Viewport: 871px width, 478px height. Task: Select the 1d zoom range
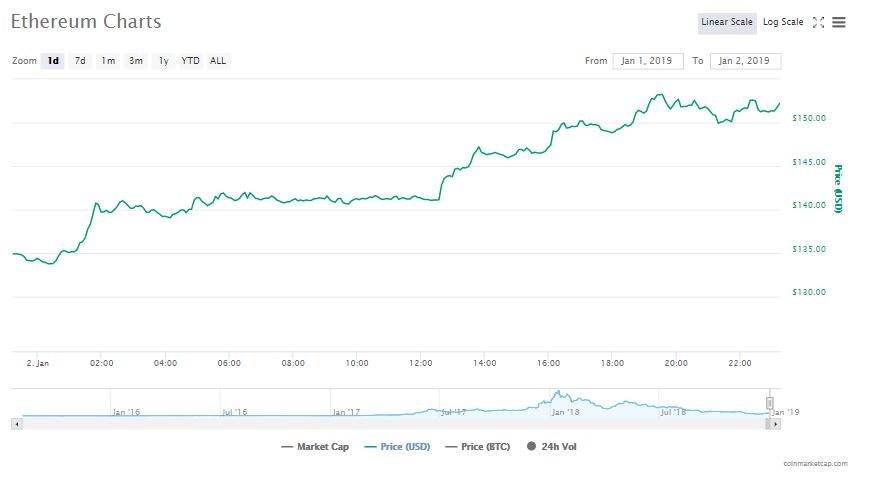point(53,61)
